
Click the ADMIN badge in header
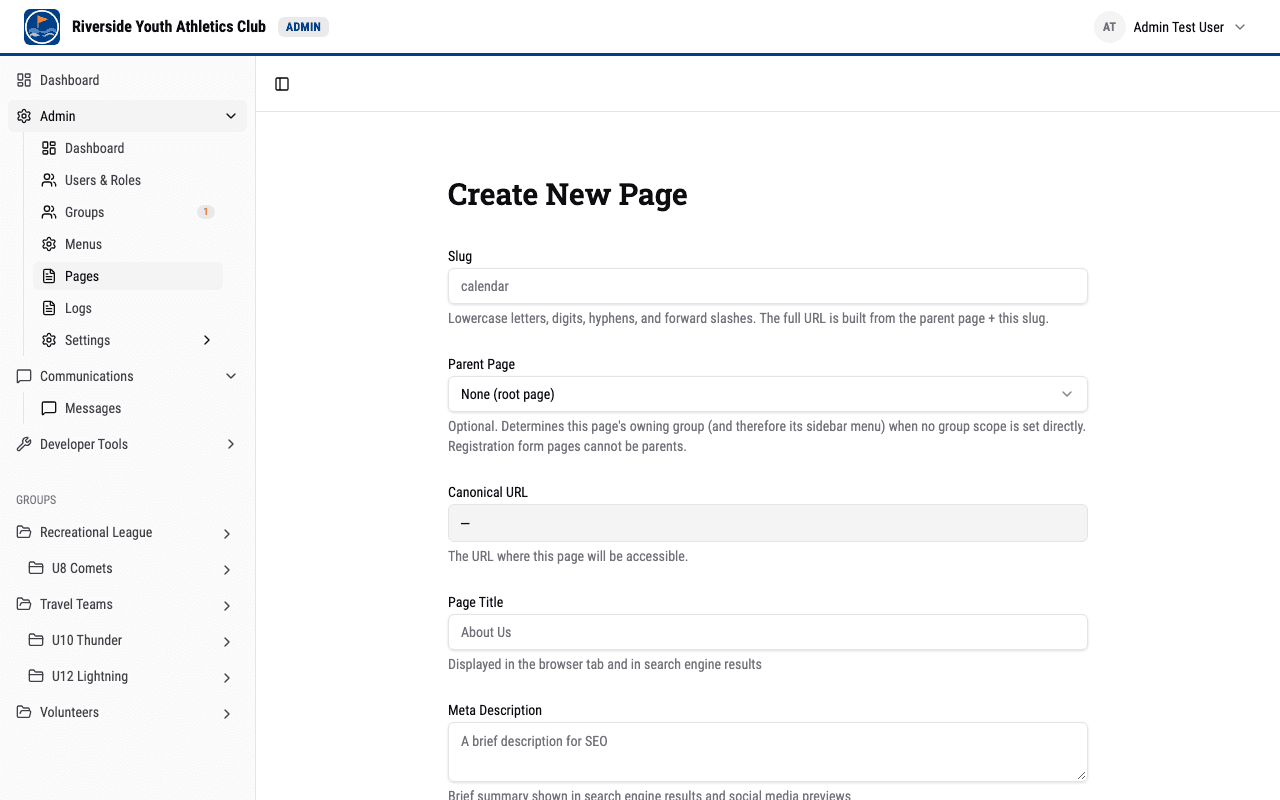pos(303,27)
